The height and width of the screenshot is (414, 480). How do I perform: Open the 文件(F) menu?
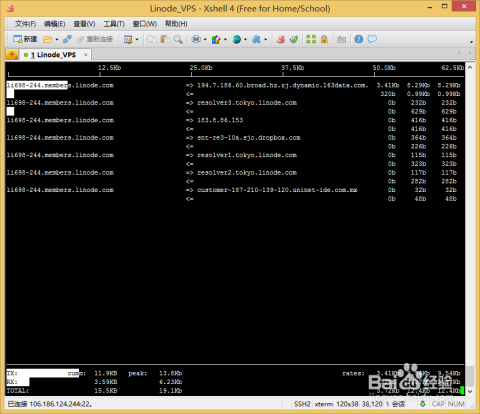(25, 24)
